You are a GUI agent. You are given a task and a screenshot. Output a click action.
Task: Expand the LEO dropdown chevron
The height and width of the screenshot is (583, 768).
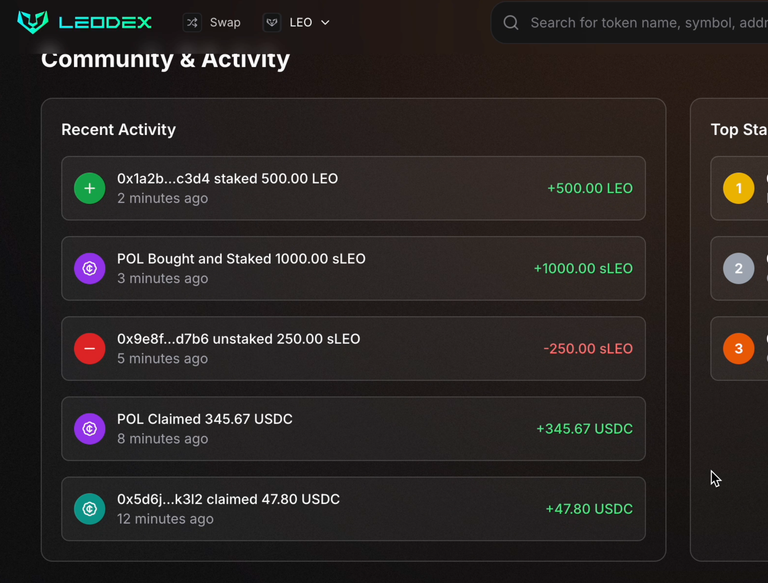pos(325,23)
